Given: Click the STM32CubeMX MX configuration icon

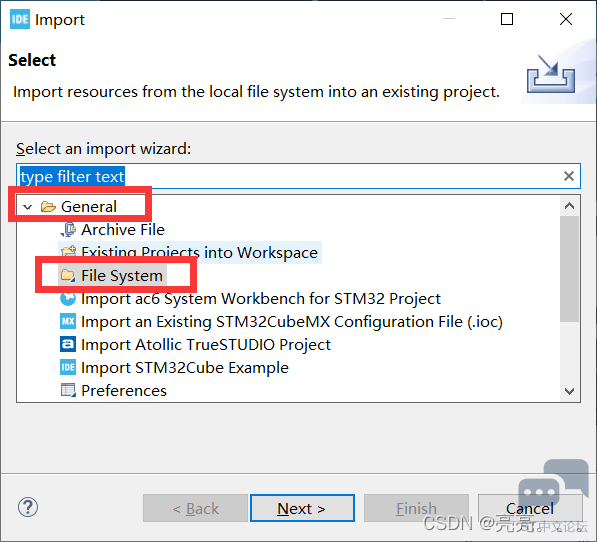Looking at the screenshot, I should [68, 321].
